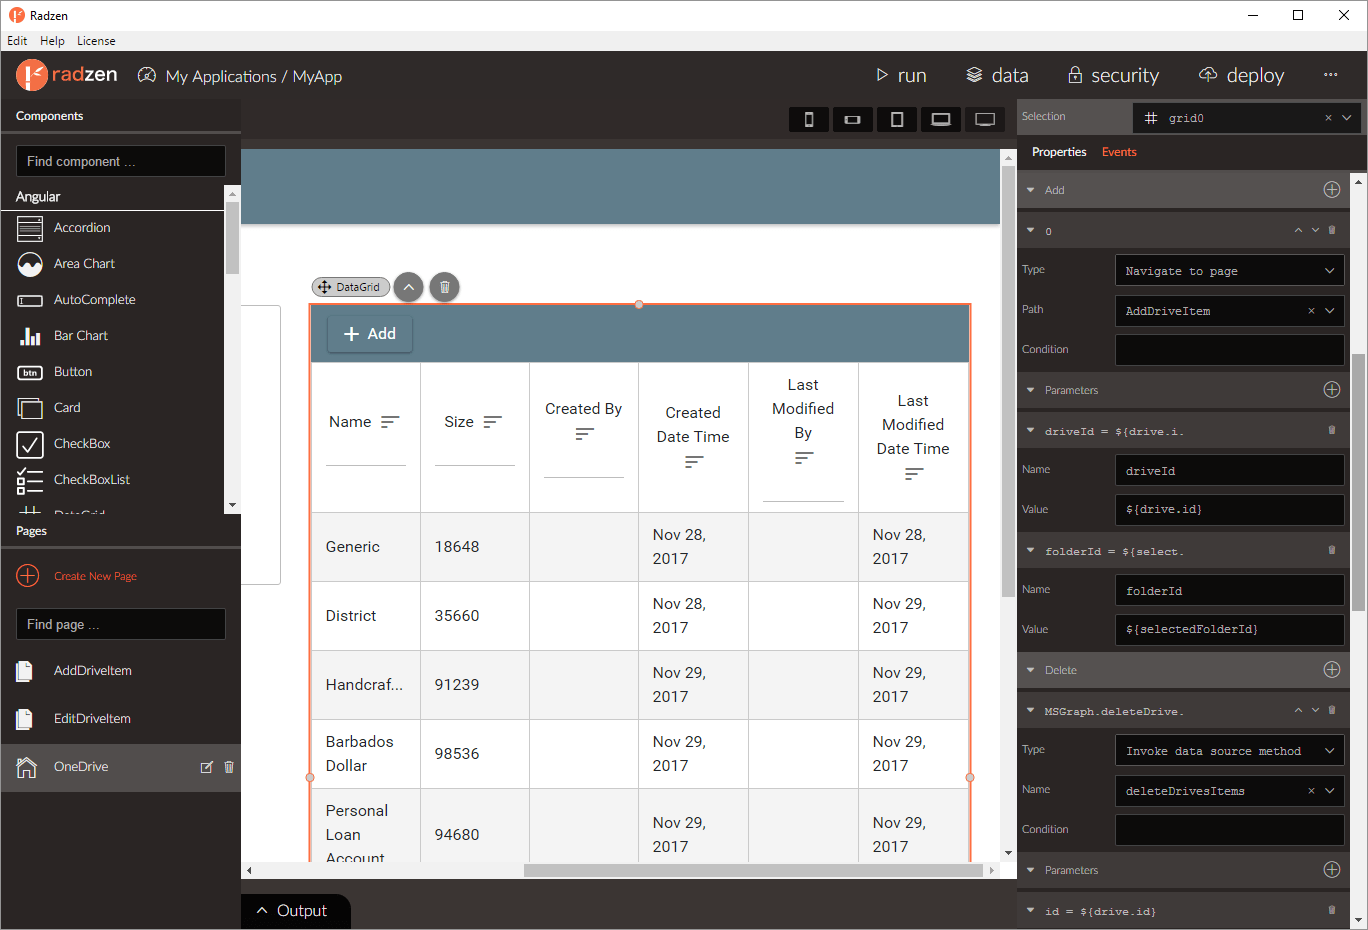Viewport: 1368px width, 930px height.
Task: Sort by the Name column
Action: [x=390, y=422]
